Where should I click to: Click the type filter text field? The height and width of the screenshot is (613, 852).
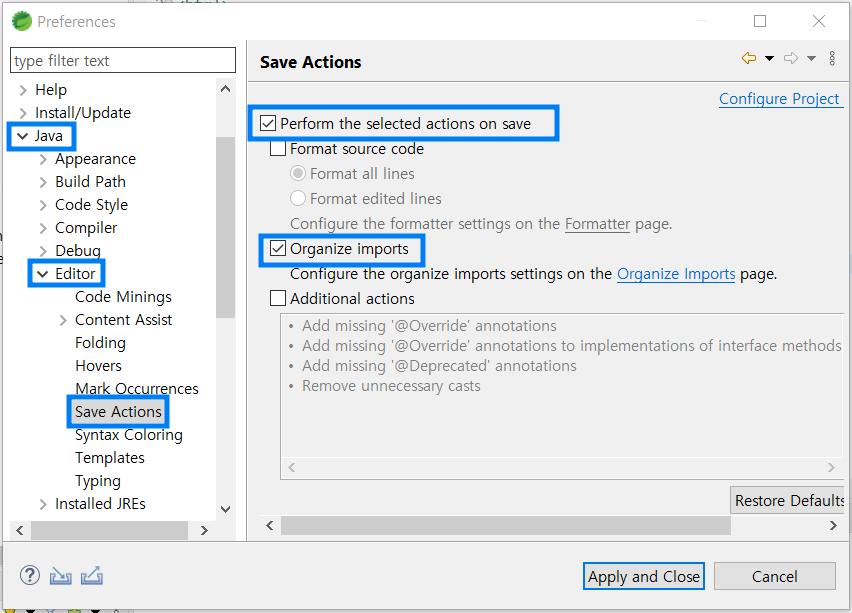[x=123, y=60]
